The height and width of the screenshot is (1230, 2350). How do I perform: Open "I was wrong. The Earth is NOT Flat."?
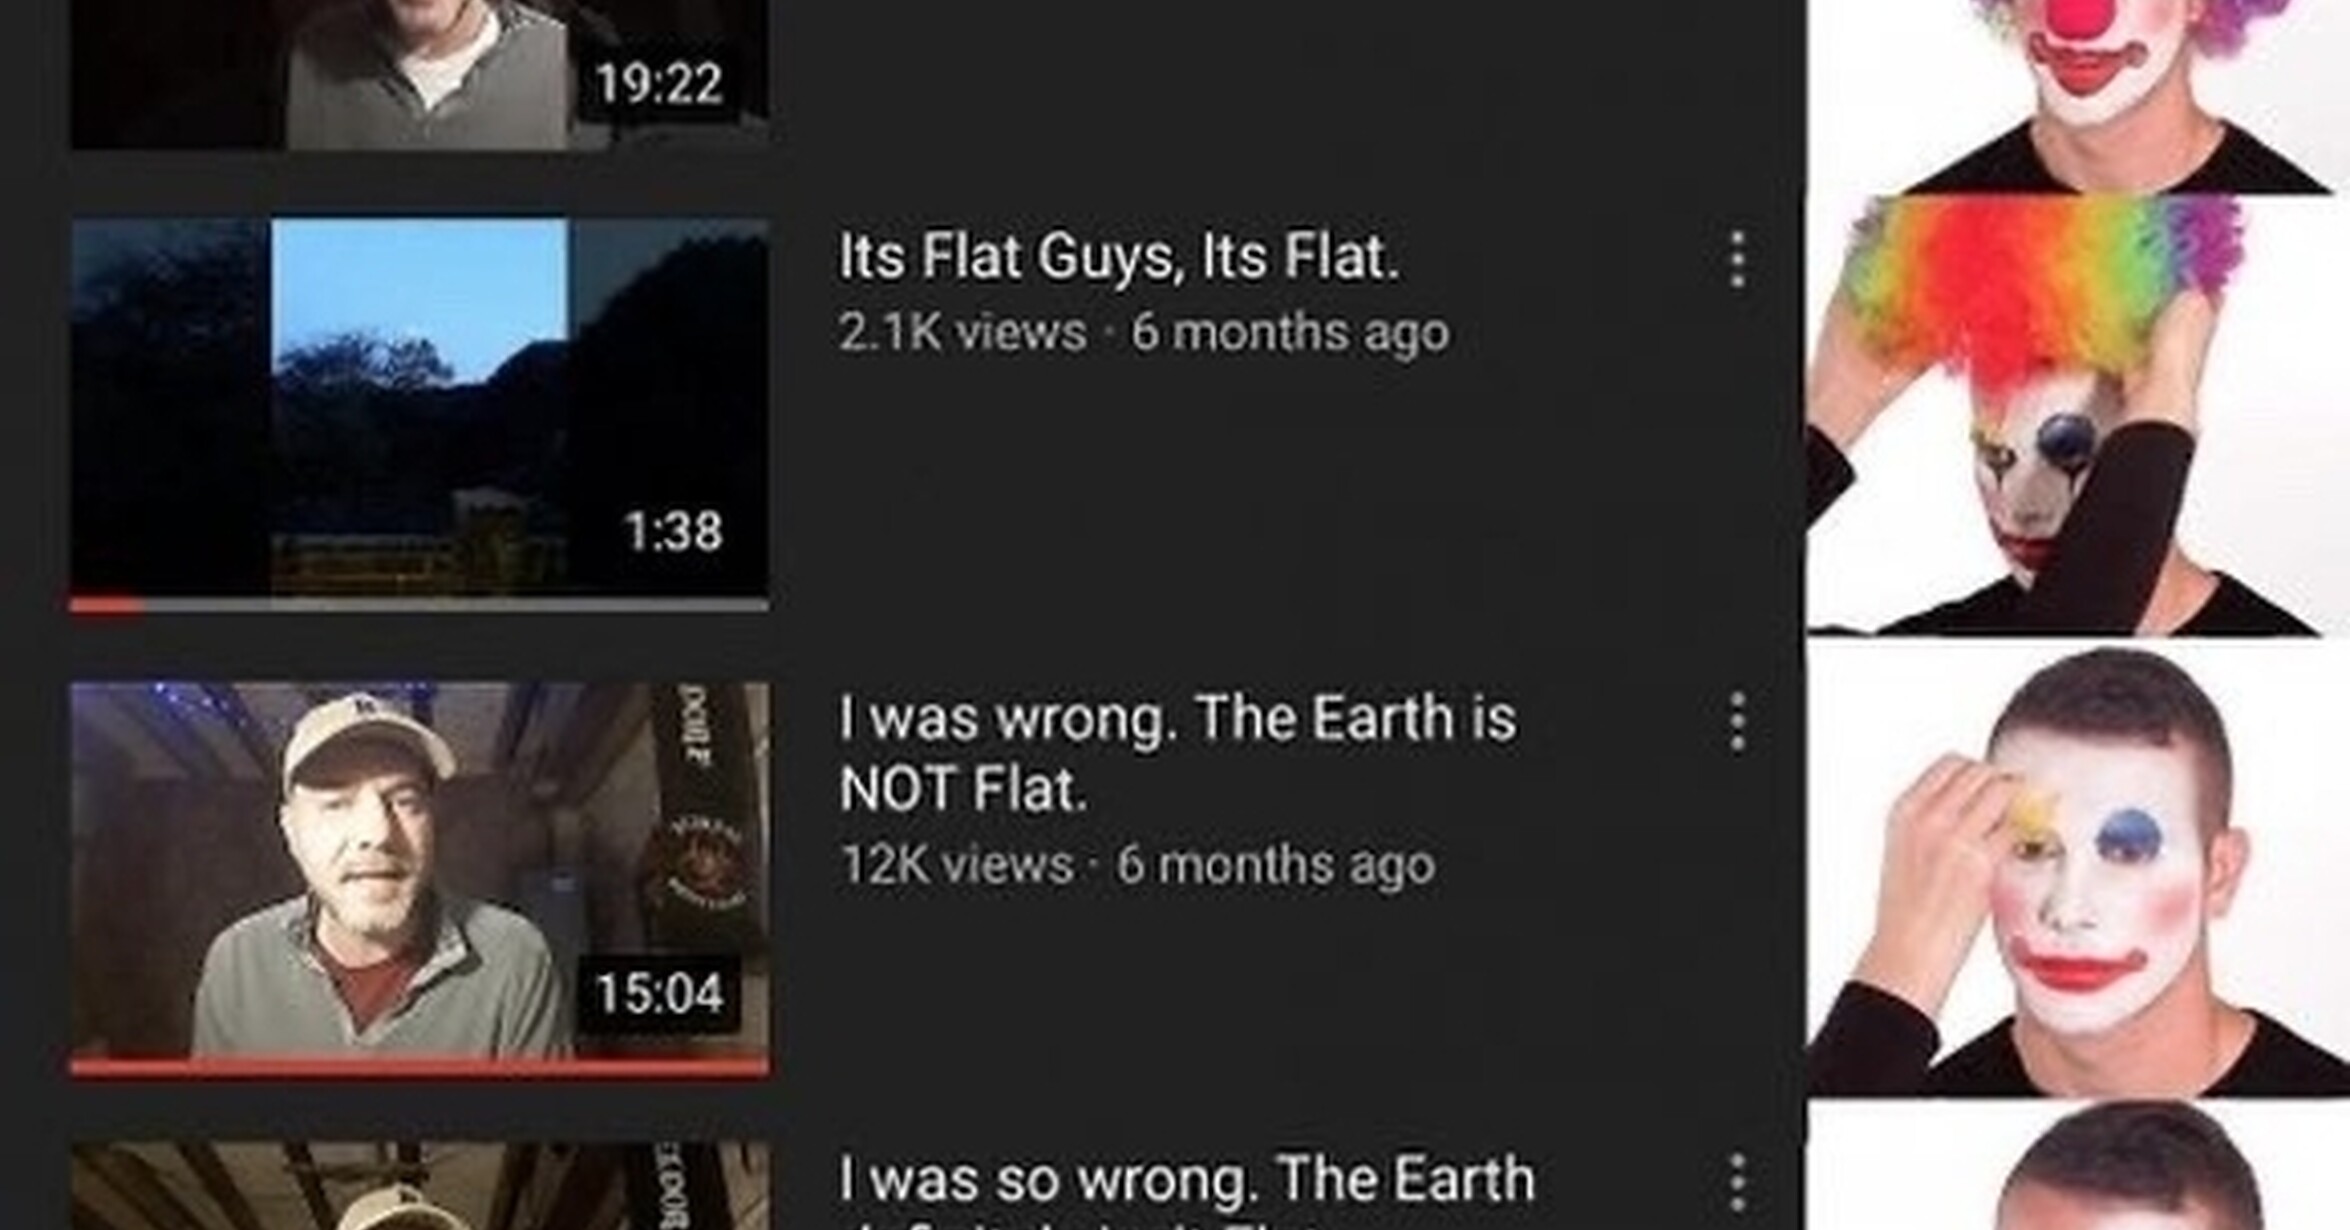(x=1177, y=753)
